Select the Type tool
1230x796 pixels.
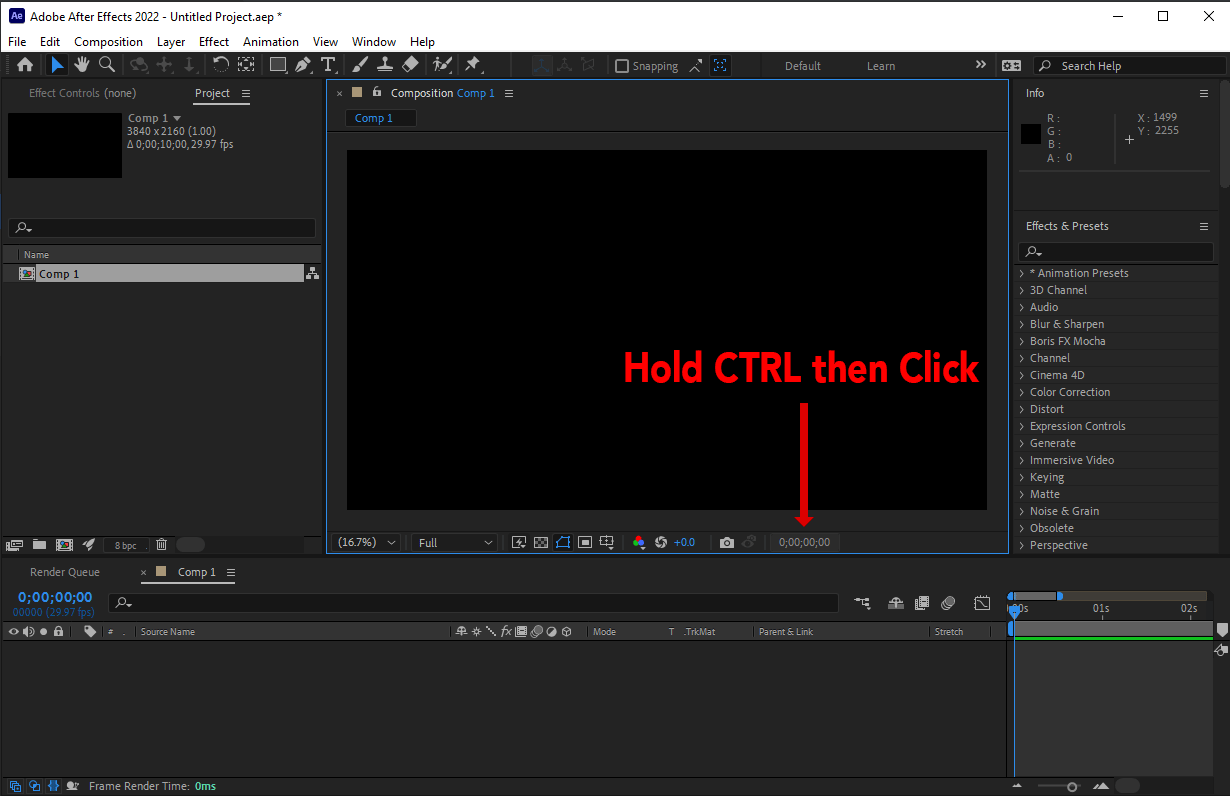pyautogui.click(x=328, y=64)
